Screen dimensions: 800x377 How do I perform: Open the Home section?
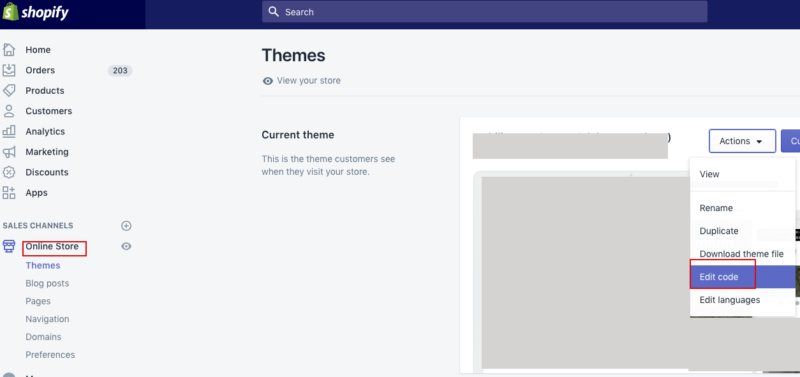(38, 49)
